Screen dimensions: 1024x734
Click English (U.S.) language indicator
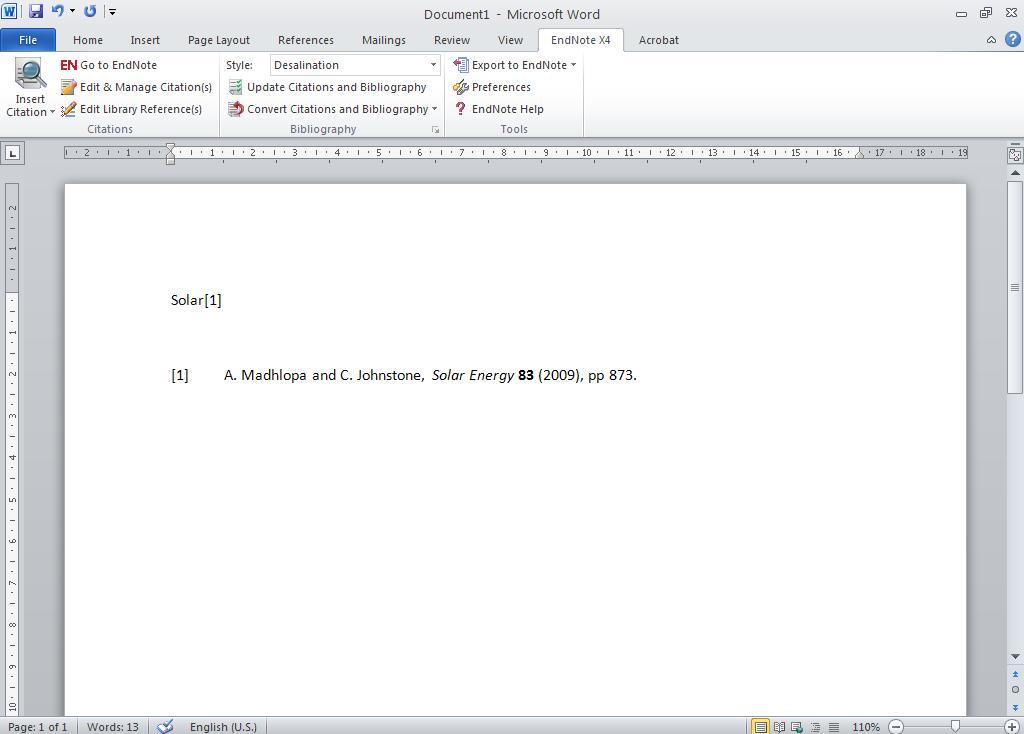[223, 727]
